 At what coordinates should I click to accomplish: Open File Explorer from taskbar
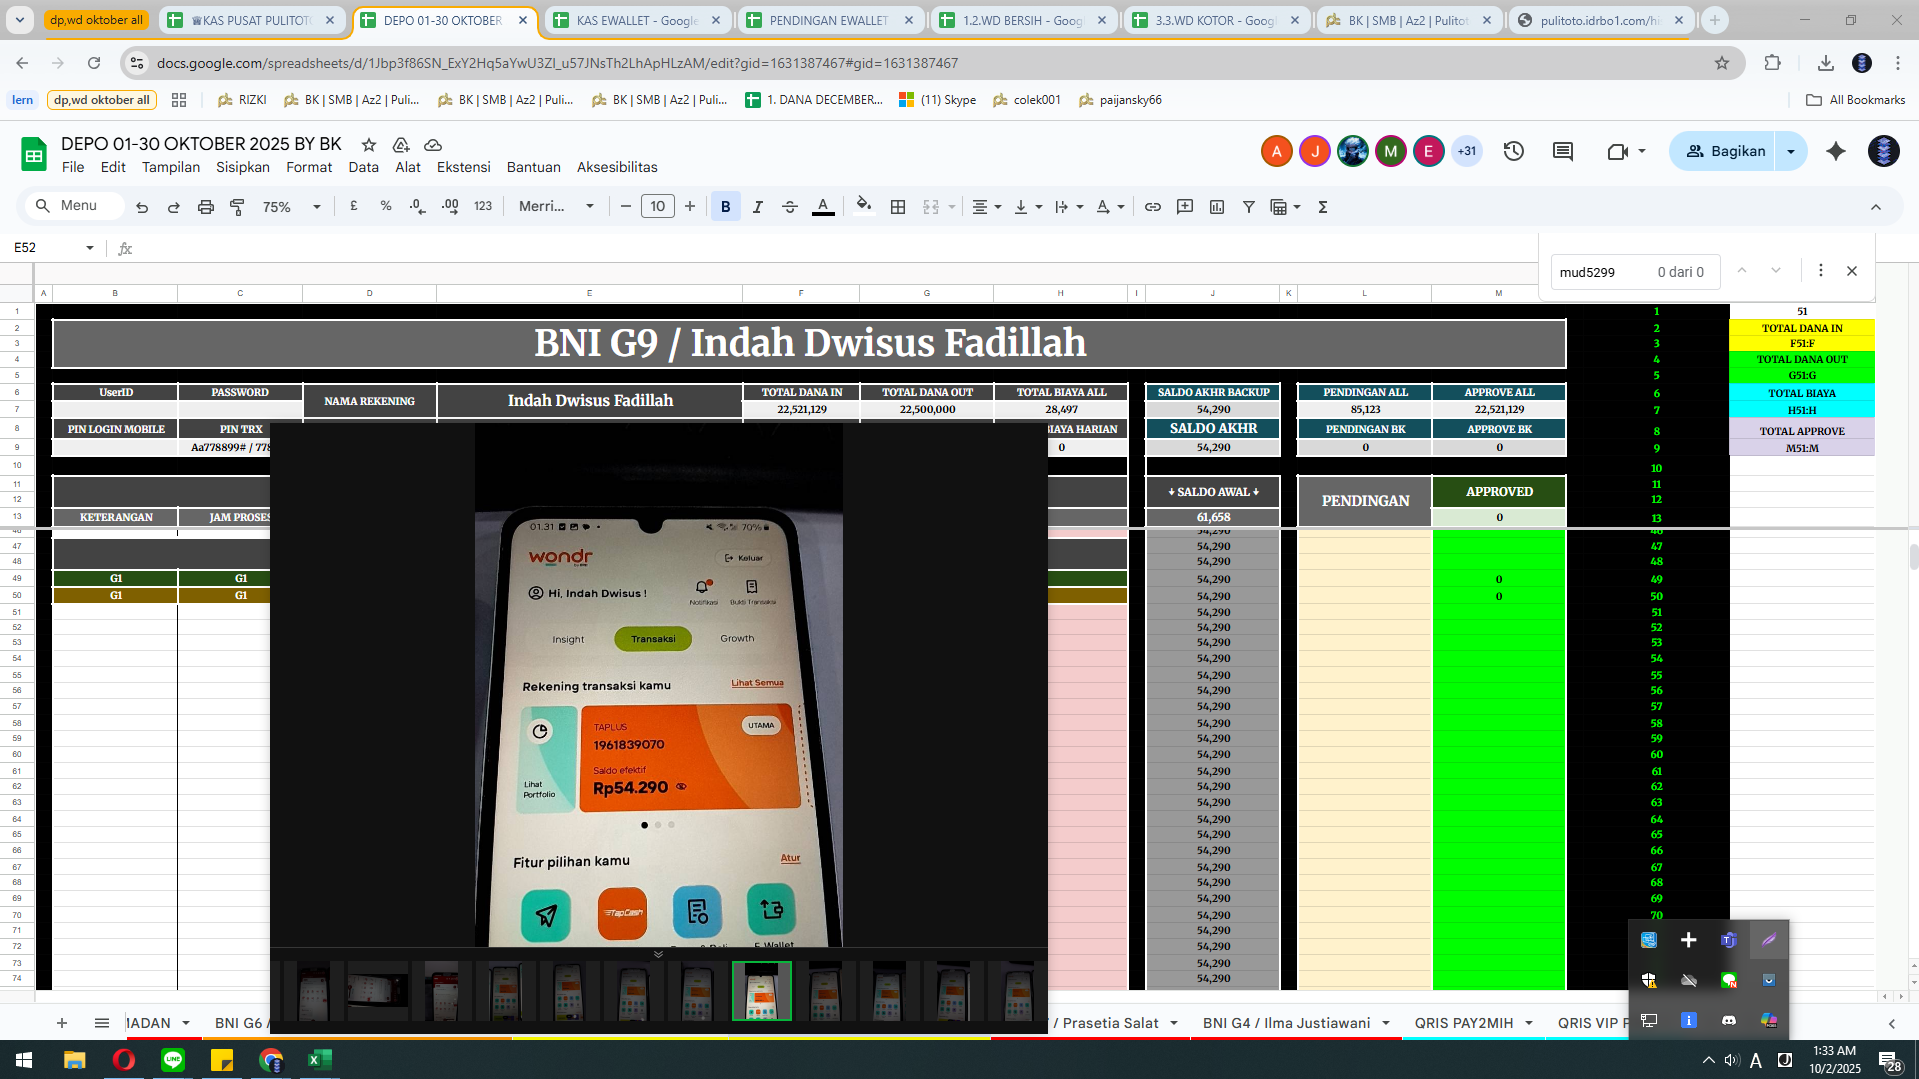point(75,1060)
